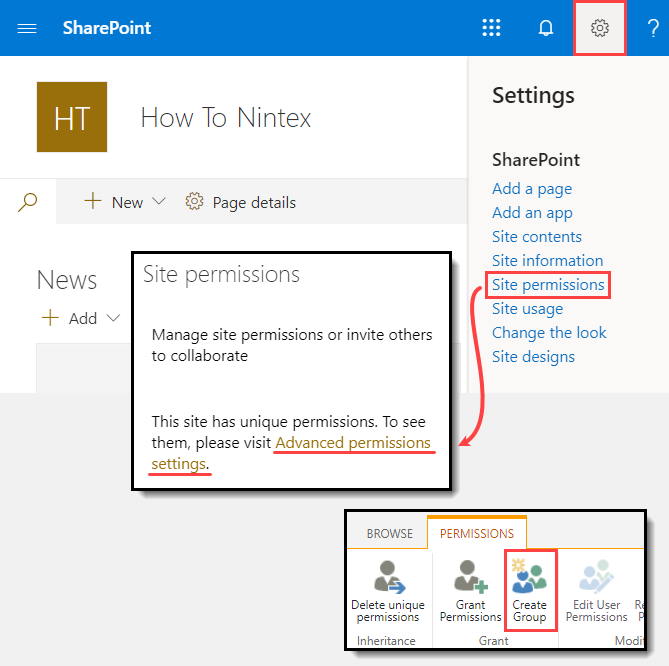Open Site permissions link
The width and height of the screenshot is (669, 666).
pos(548,285)
